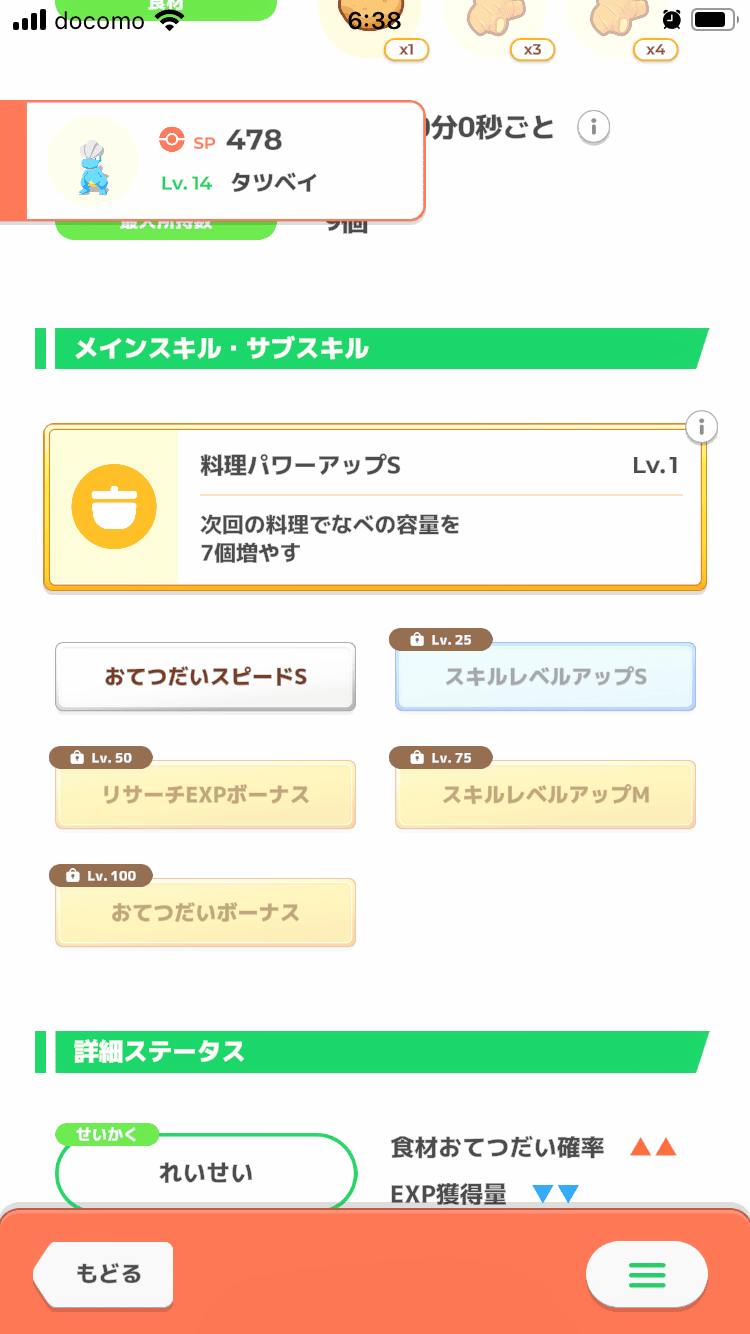Select the locked リサーチEXPボーナス sub skill
The image size is (750, 1334).
pyautogui.click(x=205, y=795)
